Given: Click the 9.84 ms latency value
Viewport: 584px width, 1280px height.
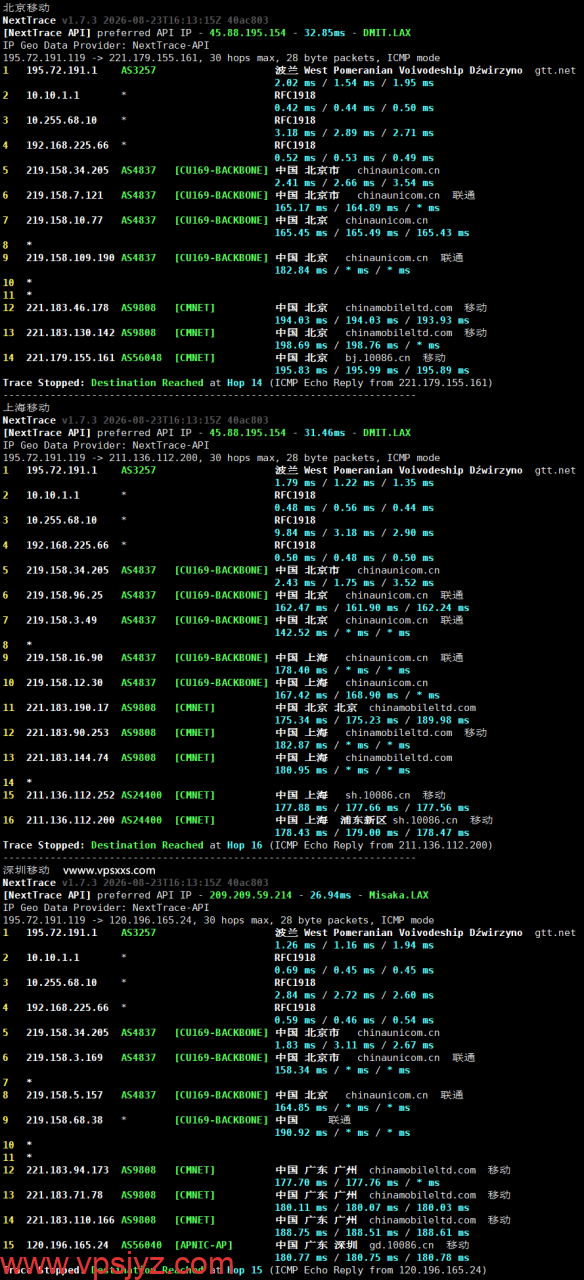Looking at the screenshot, I should (x=295, y=533).
